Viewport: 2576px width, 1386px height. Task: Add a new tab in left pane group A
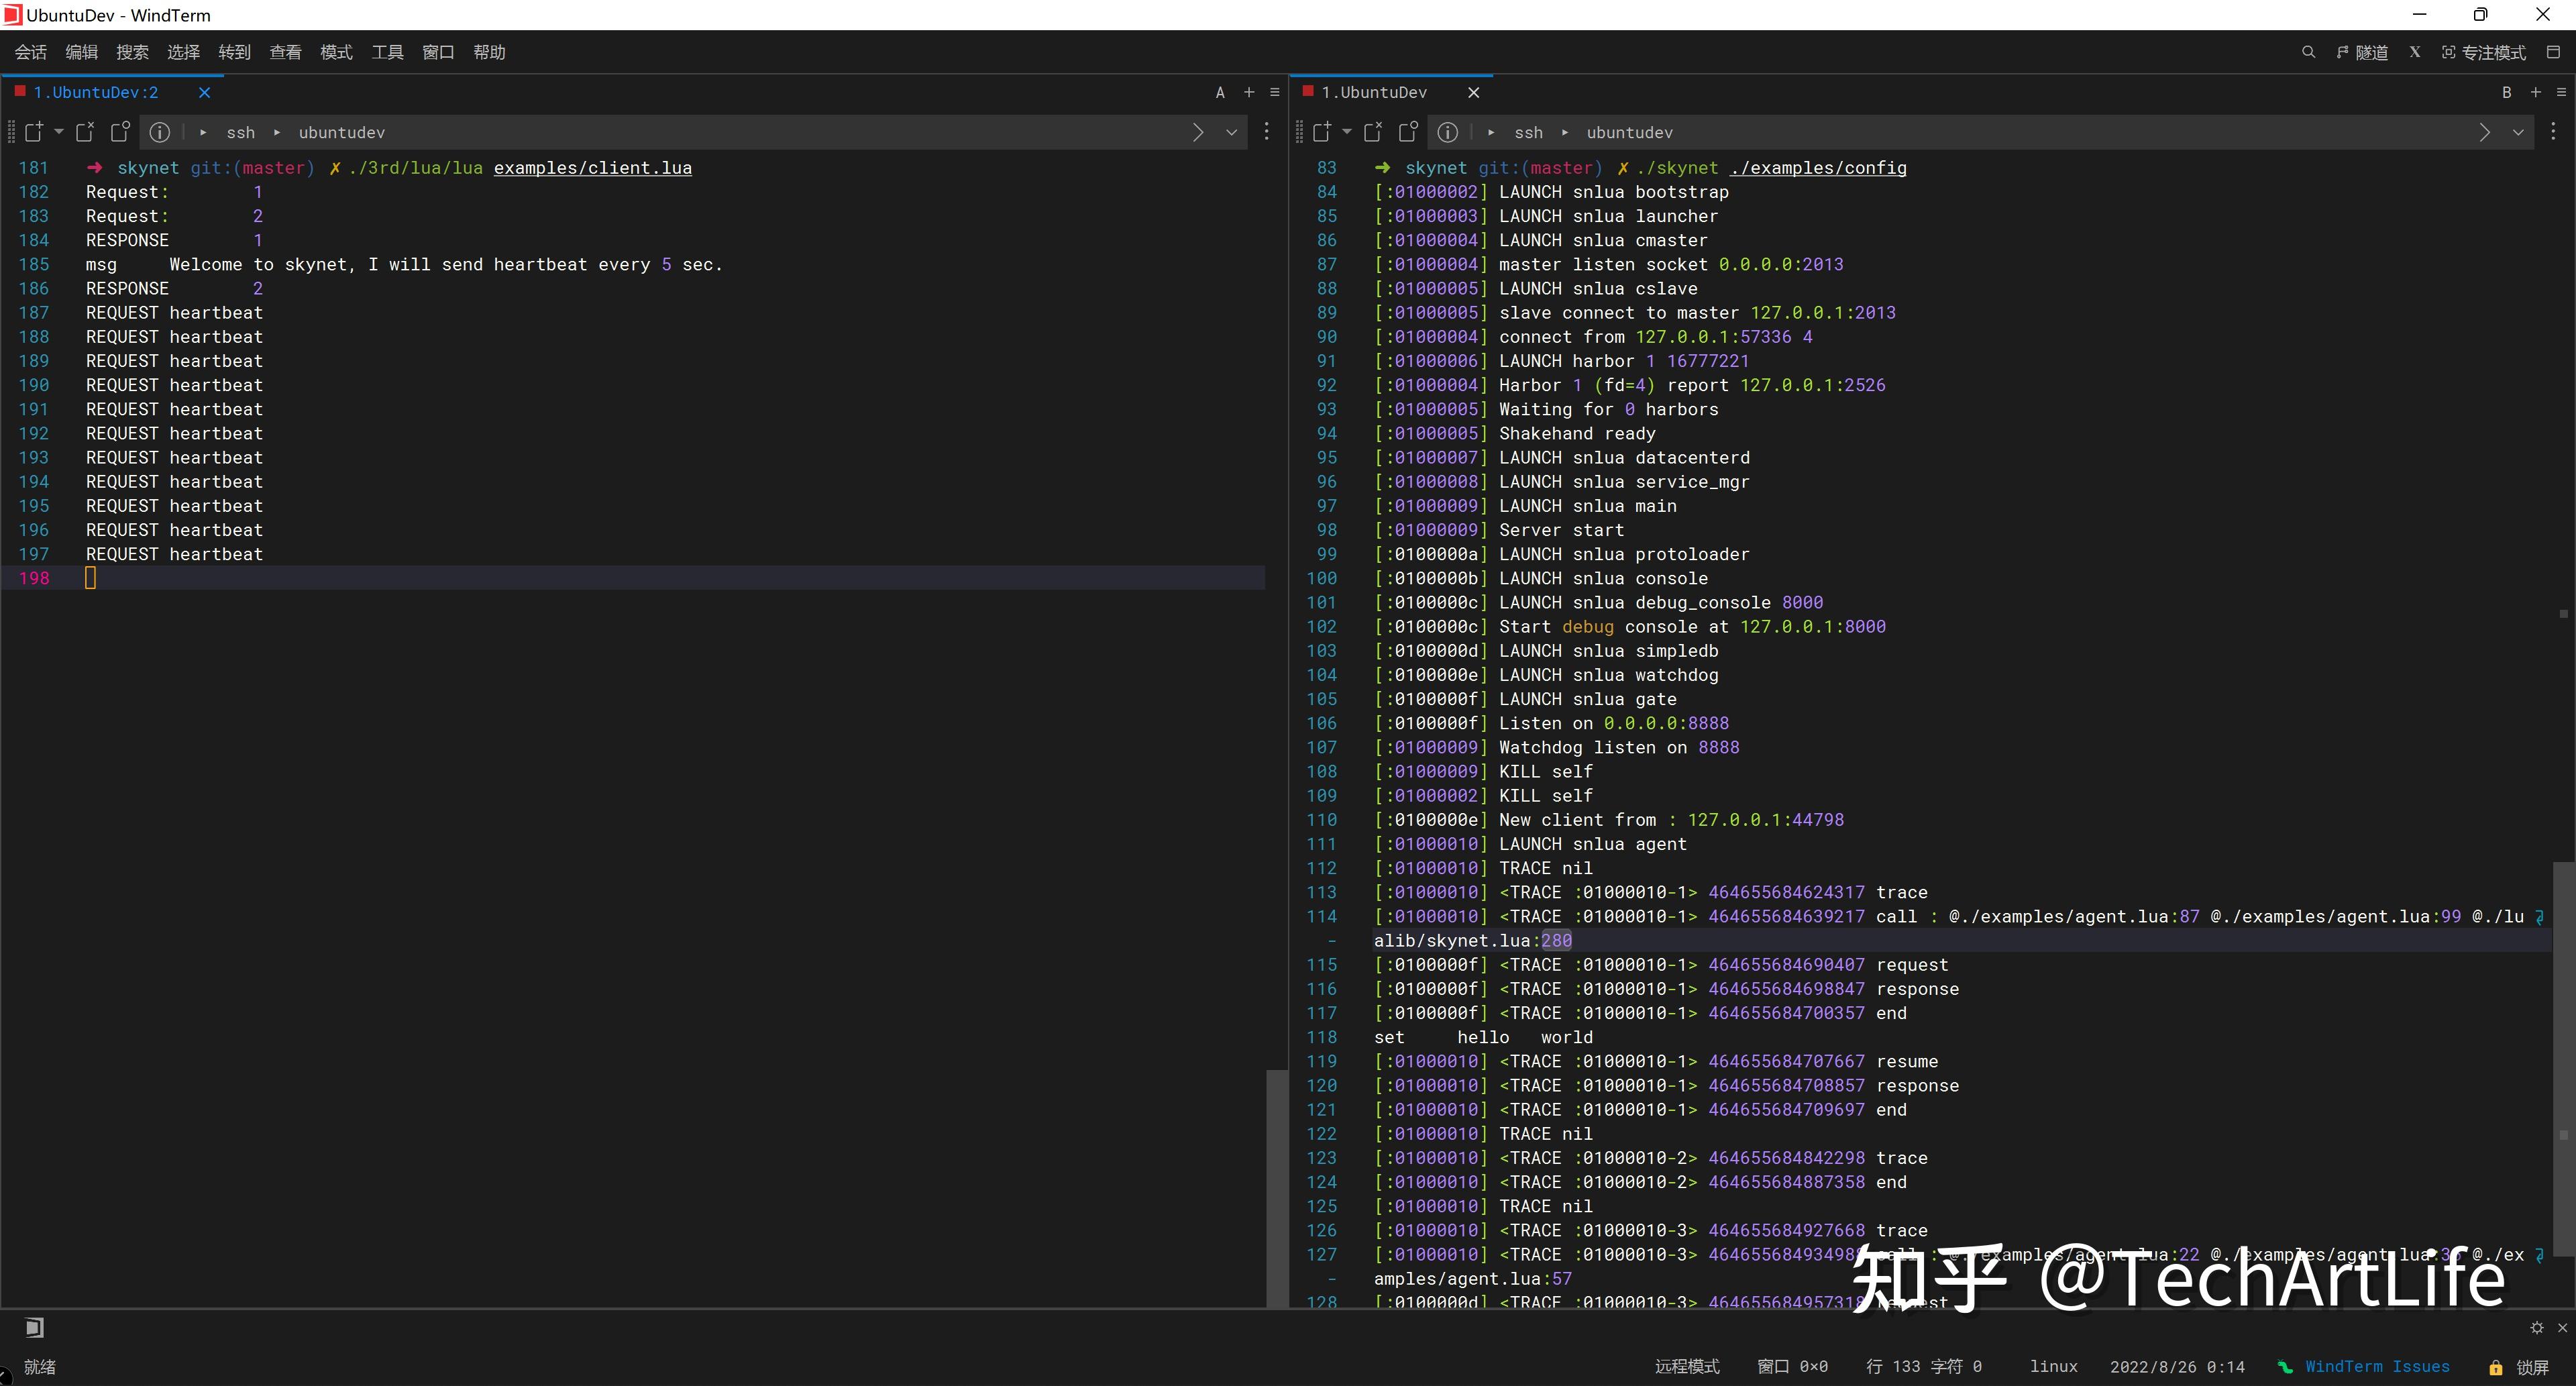tap(1249, 92)
